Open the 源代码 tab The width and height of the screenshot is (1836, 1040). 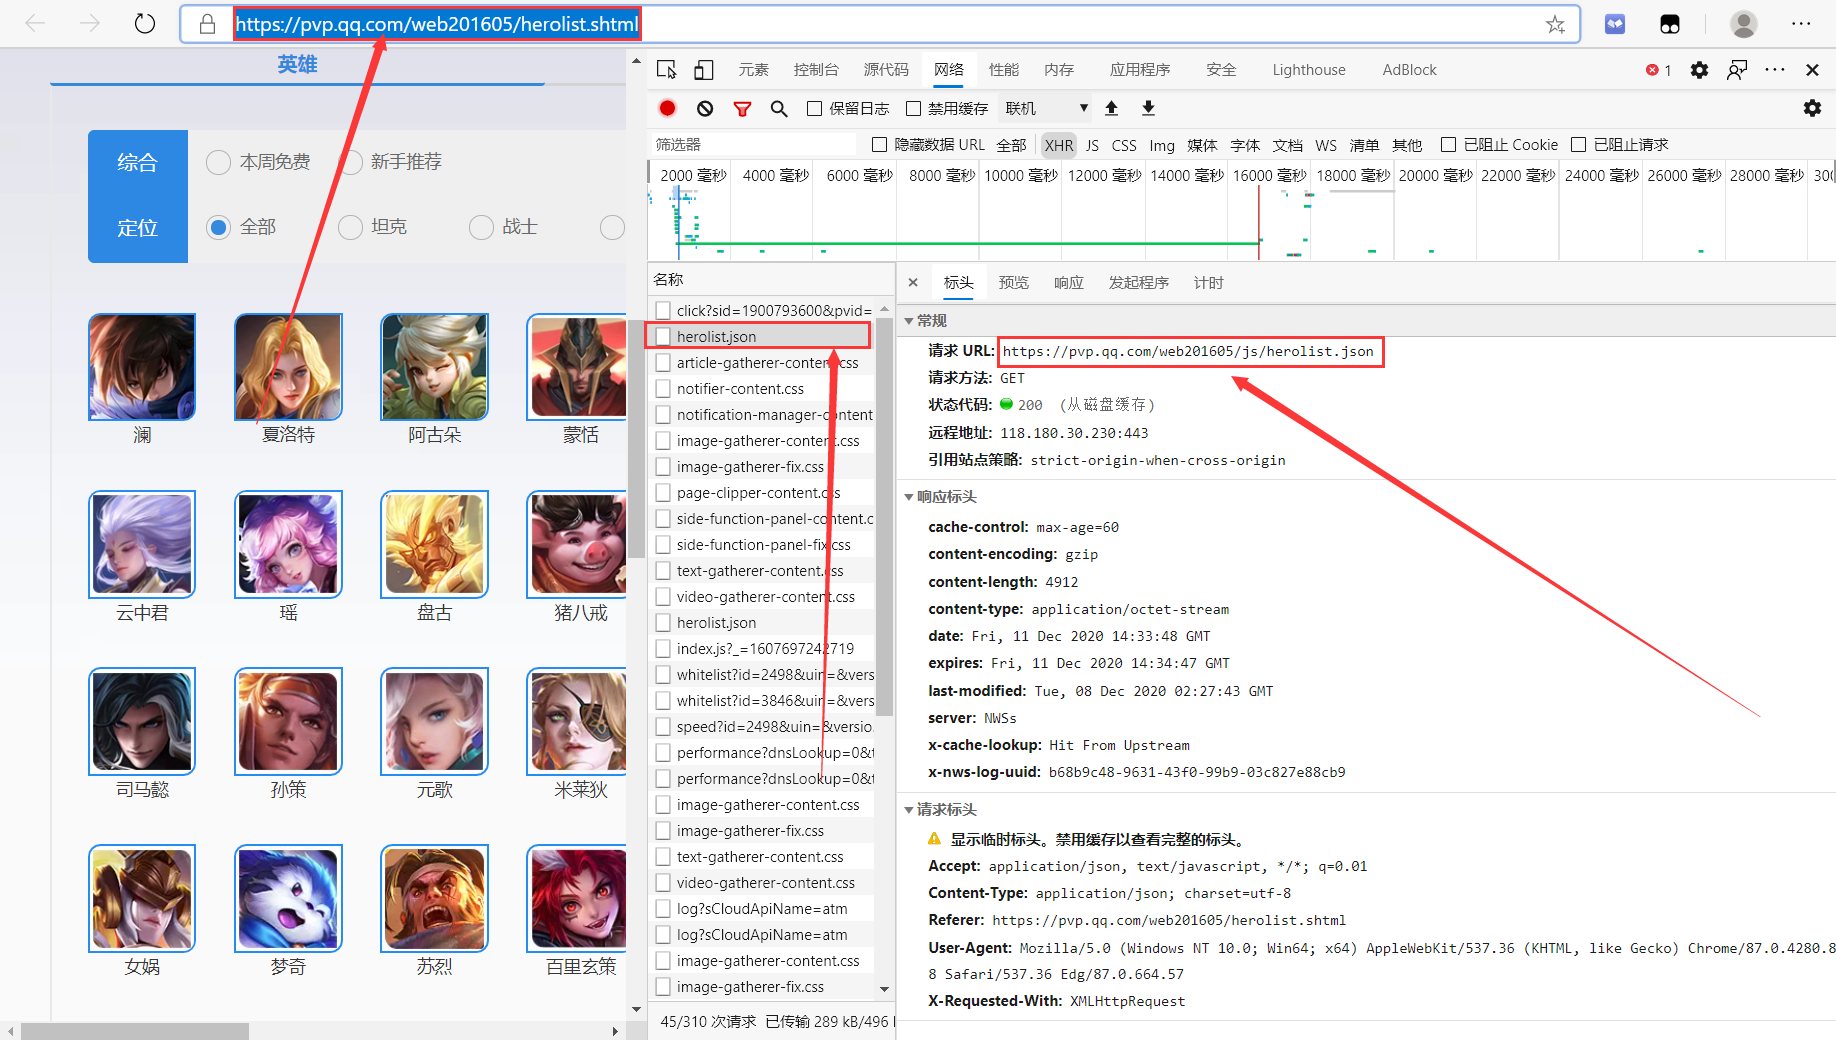[x=886, y=70]
